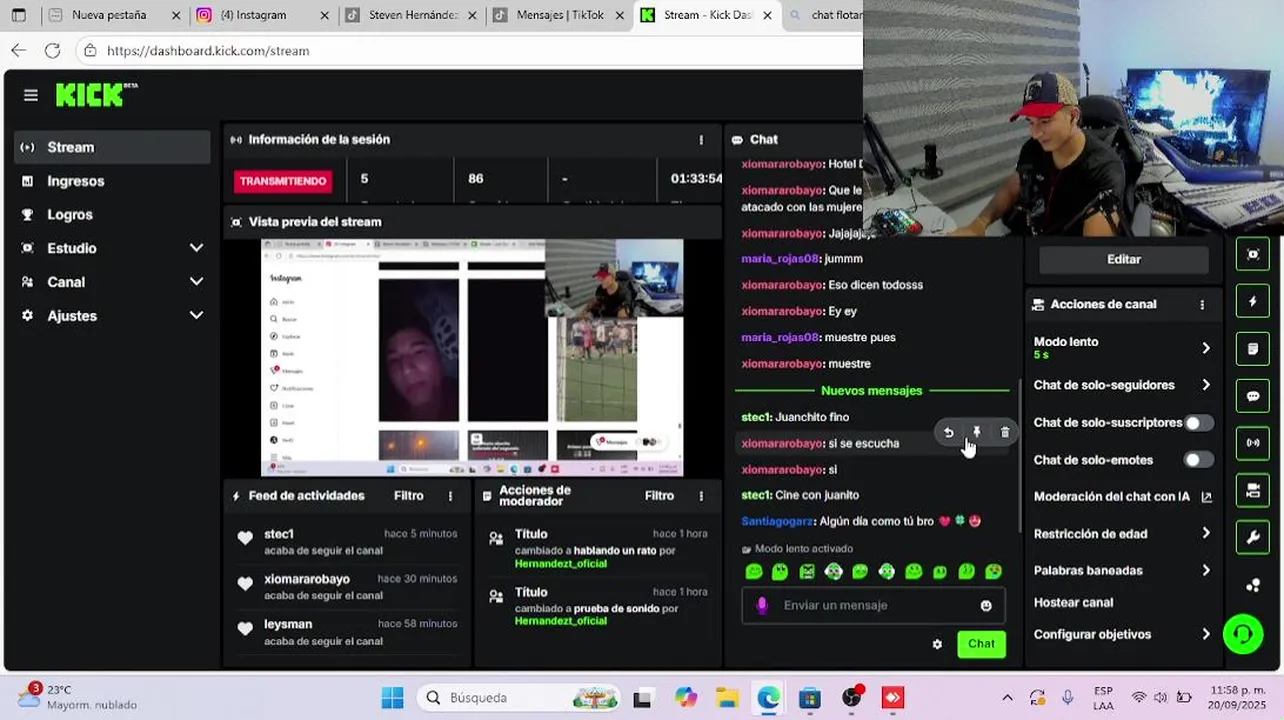The width and height of the screenshot is (1284, 720).
Task: Open options for Información de la sesión
Action: coord(701,140)
